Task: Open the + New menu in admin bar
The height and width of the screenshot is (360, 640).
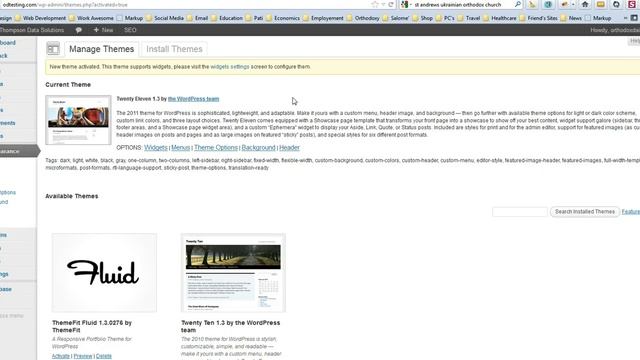Action: 103,30
